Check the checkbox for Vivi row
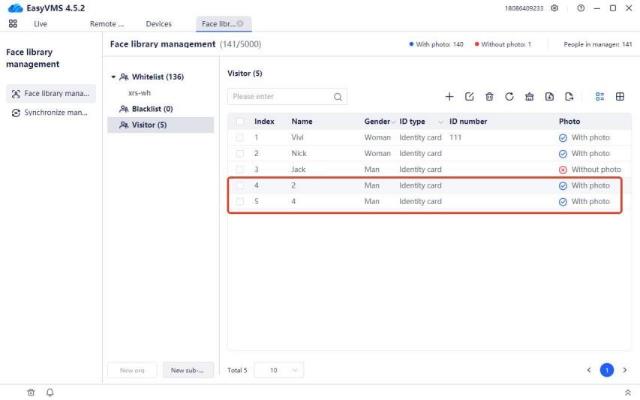The width and height of the screenshot is (640, 400). click(x=239, y=137)
